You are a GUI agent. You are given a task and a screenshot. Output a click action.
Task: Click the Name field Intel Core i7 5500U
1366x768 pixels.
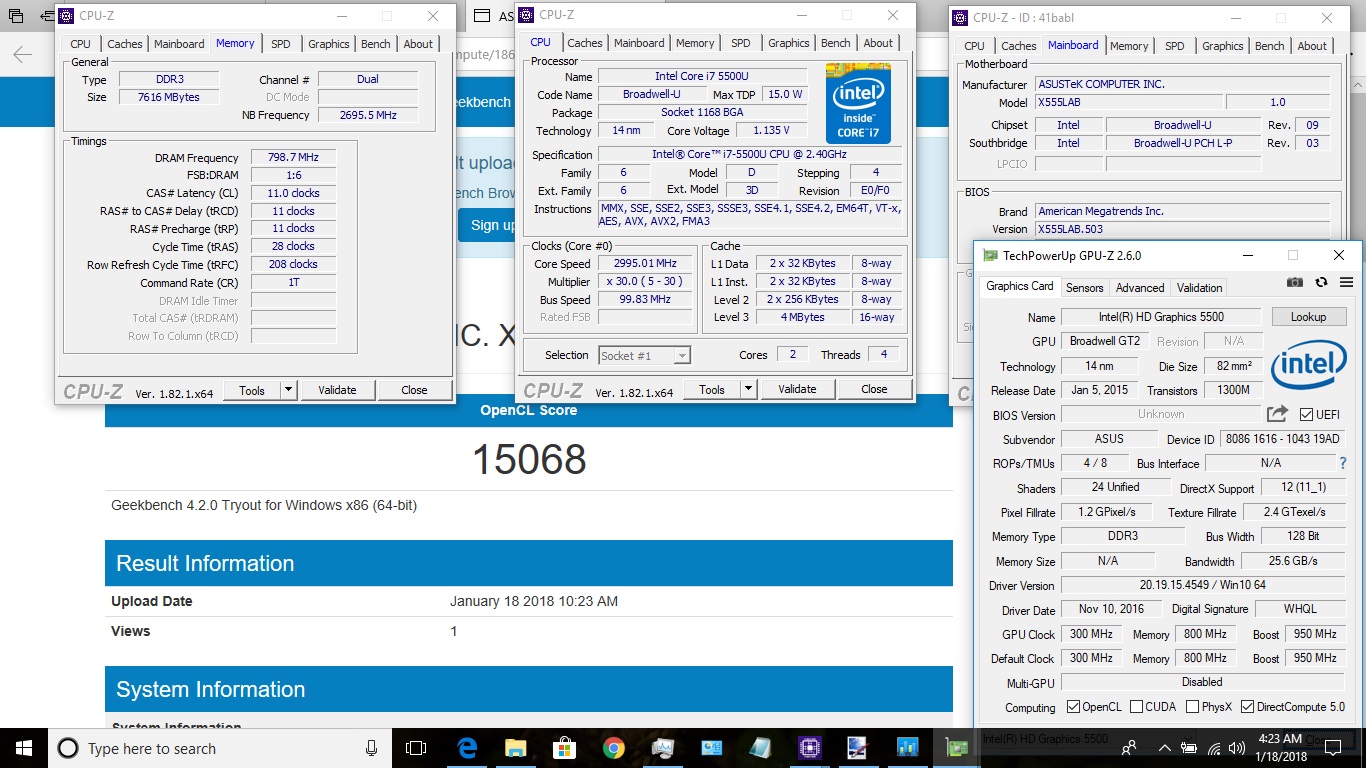point(702,76)
